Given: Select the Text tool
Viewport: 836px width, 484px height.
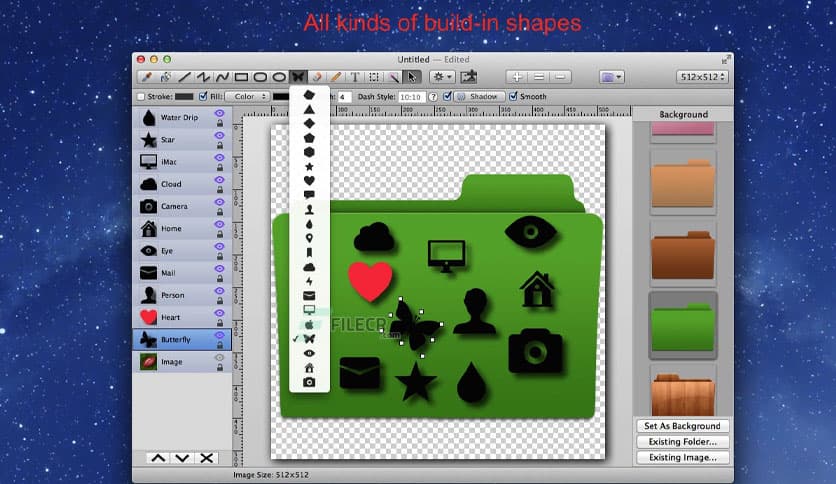Looking at the screenshot, I should [x=355, y=77].
